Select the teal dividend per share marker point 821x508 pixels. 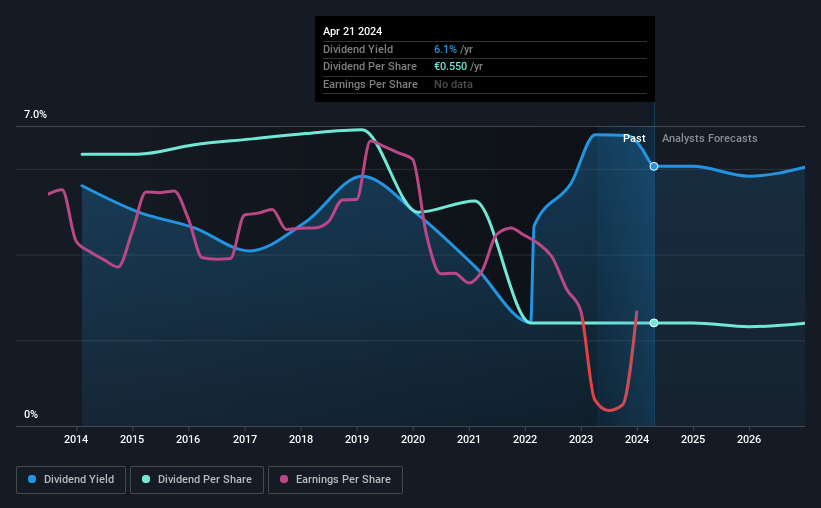[x=654, y=323]
